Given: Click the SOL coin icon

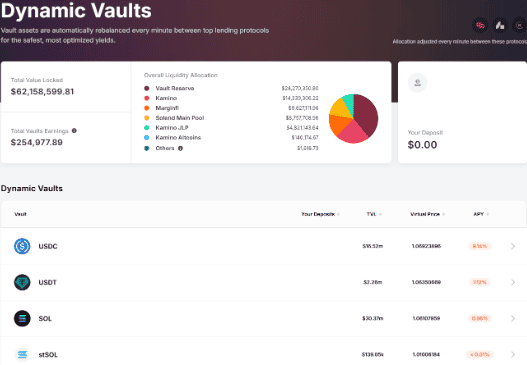Looking at the screenshot, I should (22, 318).
